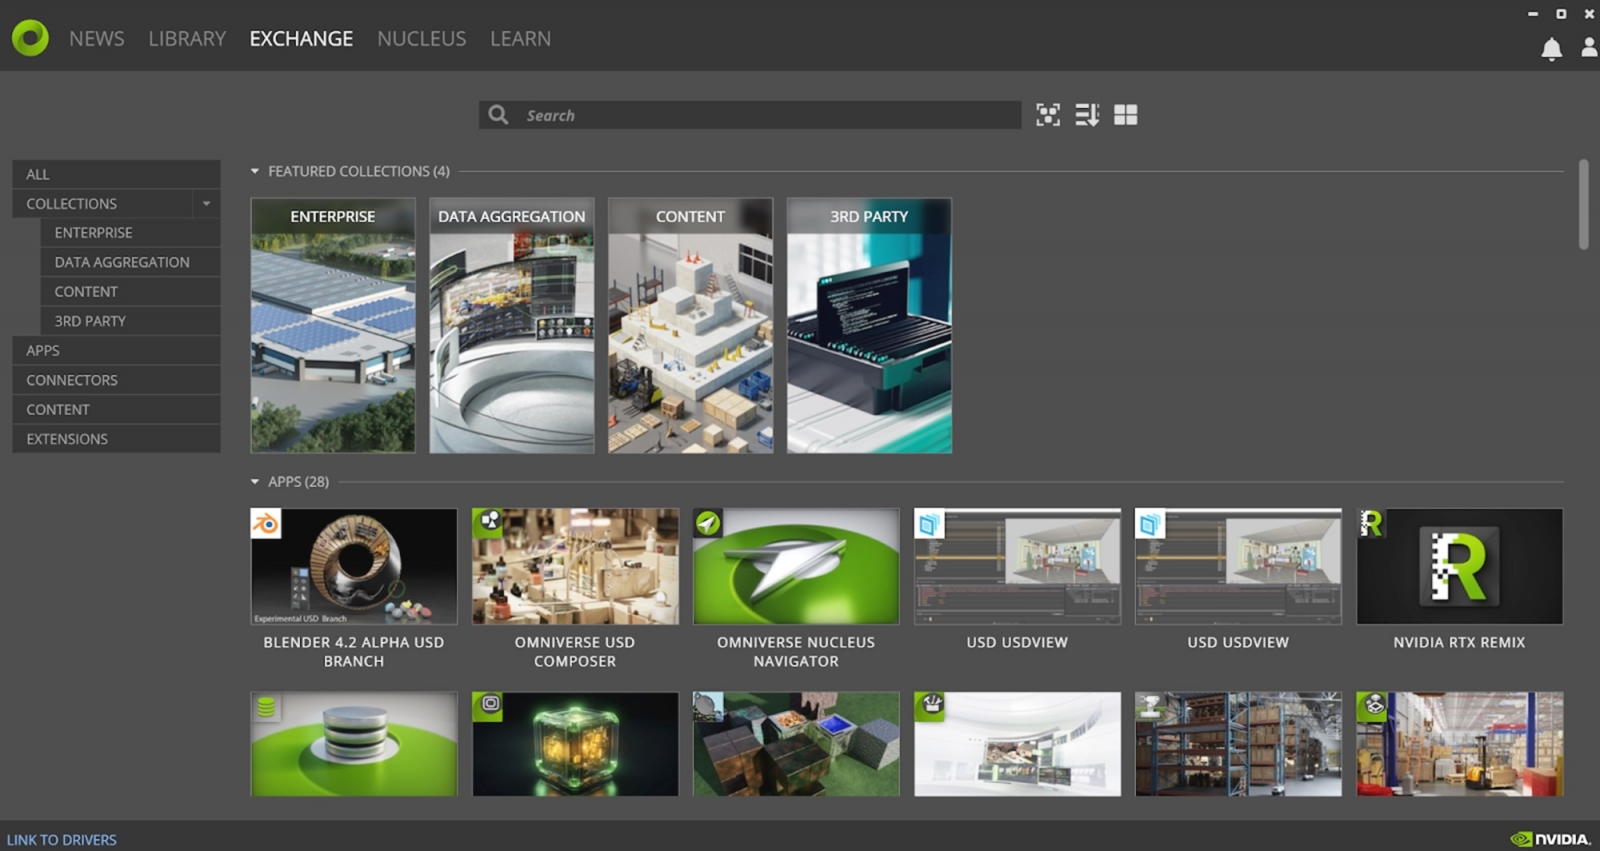This screenshot has width=1600, height=851.
Task: Open the sort order icon
Action: 1086,115
